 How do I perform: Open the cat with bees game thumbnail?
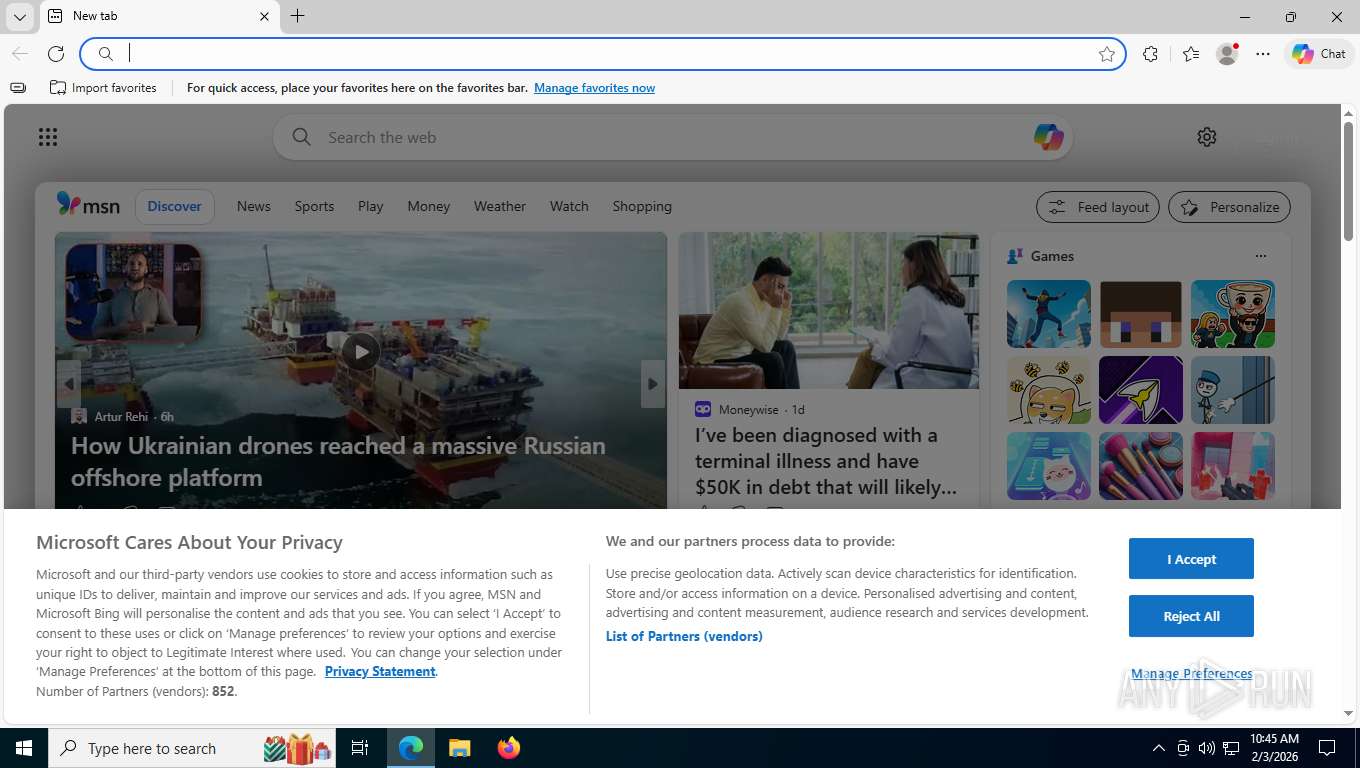click(1049, 390)
